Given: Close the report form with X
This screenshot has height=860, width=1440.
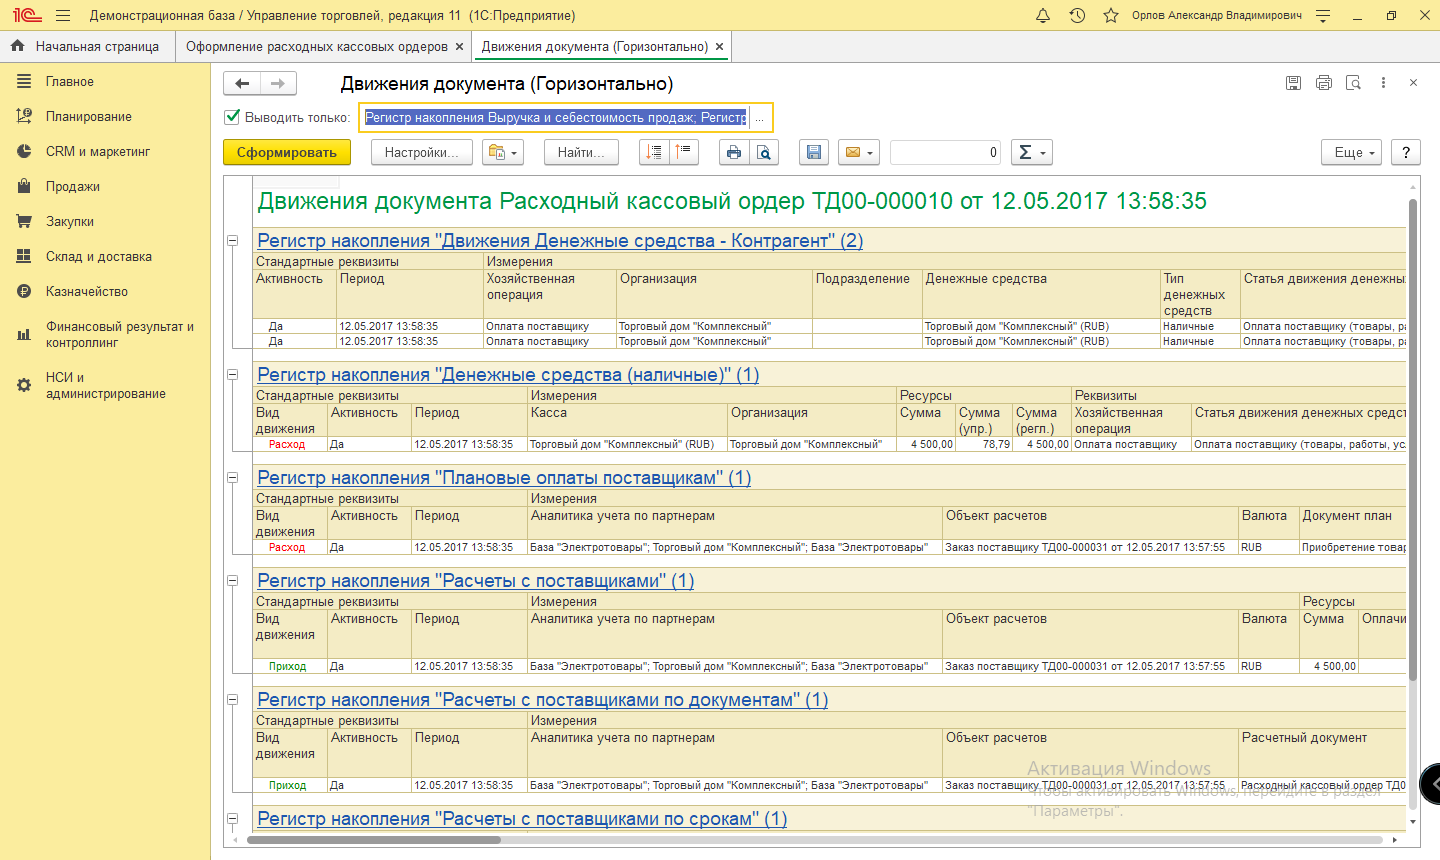Looking at the screenshot, I should [1413, 83].
